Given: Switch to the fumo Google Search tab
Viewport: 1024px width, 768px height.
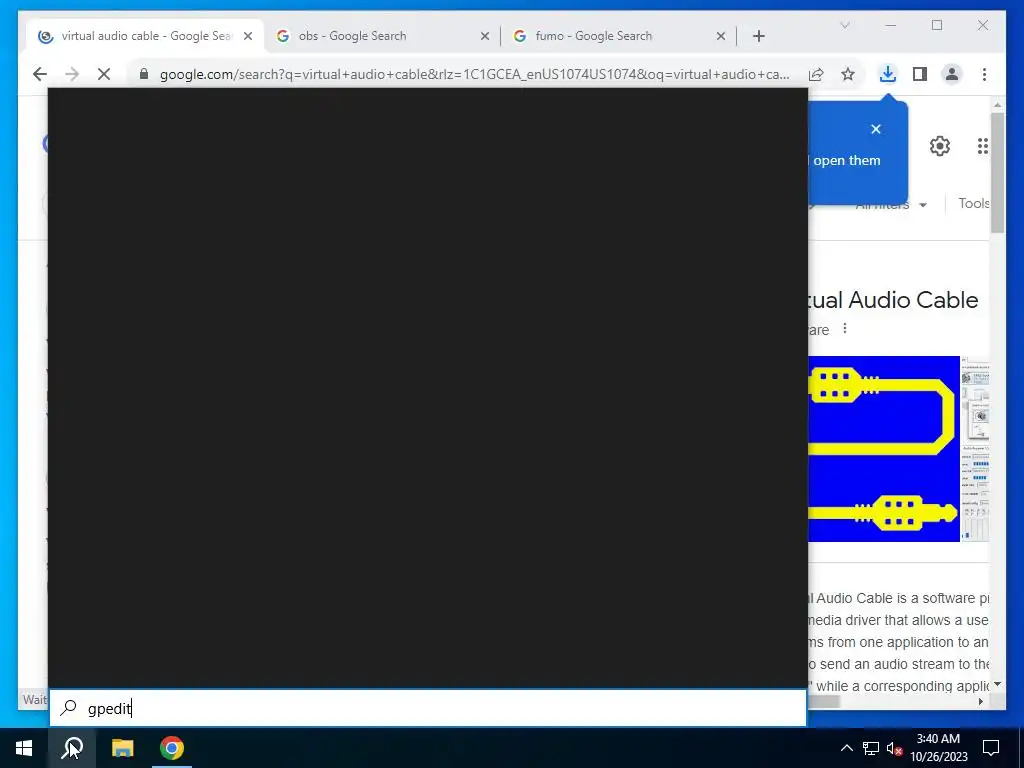Looking at the screenshot, I should pyautogui.click(x=618, y=36).
